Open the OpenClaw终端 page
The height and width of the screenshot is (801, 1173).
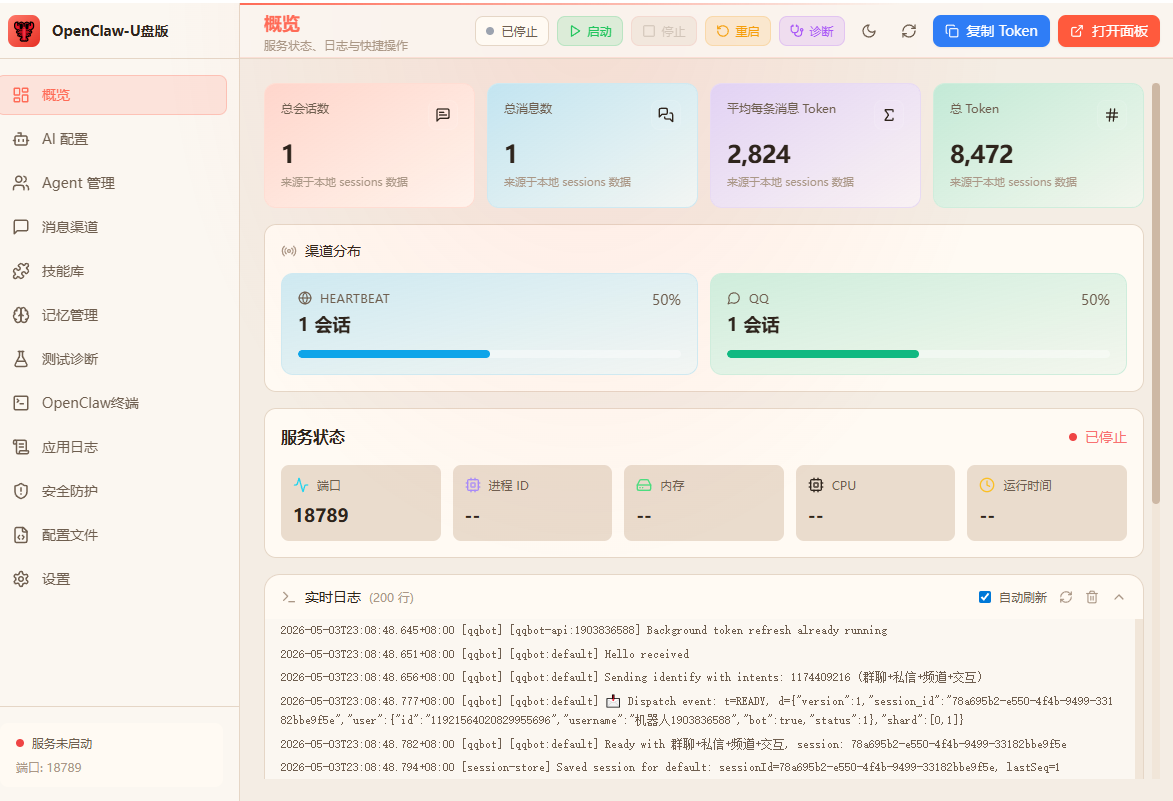114,403
